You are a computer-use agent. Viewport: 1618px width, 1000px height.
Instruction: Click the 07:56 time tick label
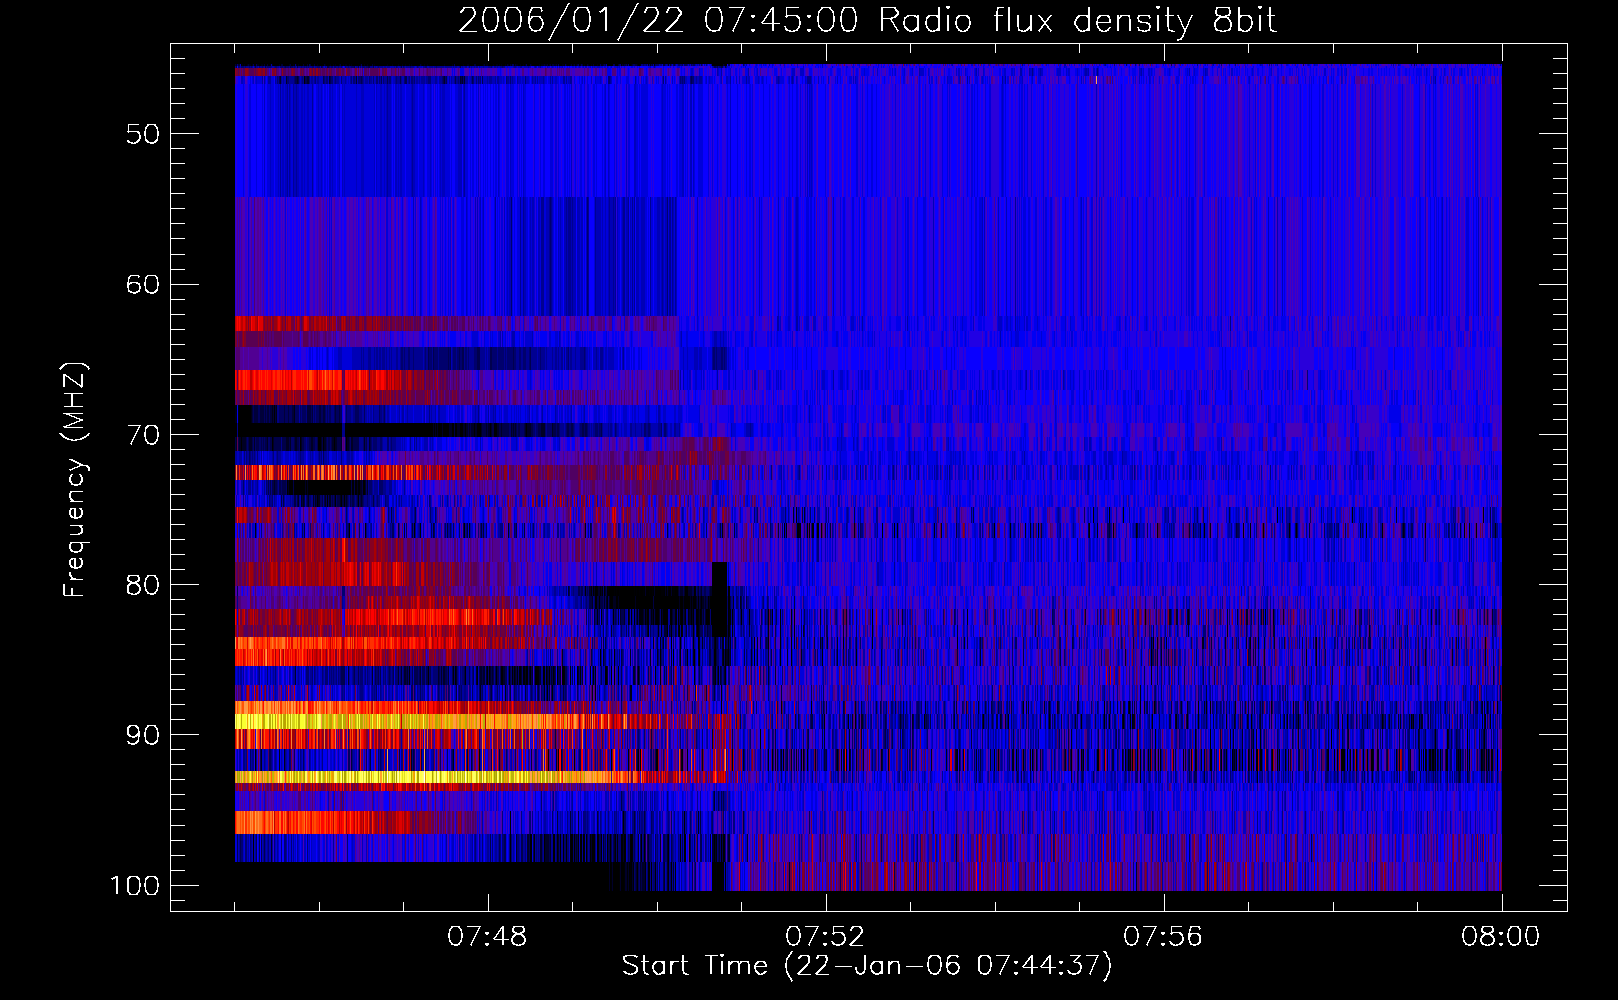tap(1163, 937)
